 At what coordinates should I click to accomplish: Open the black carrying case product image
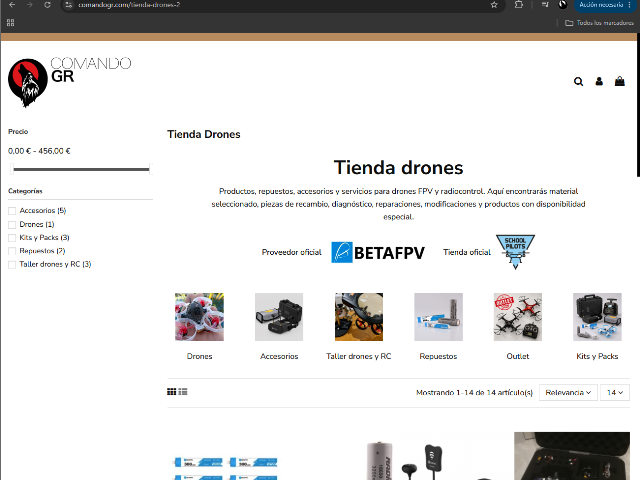(572, 456)
